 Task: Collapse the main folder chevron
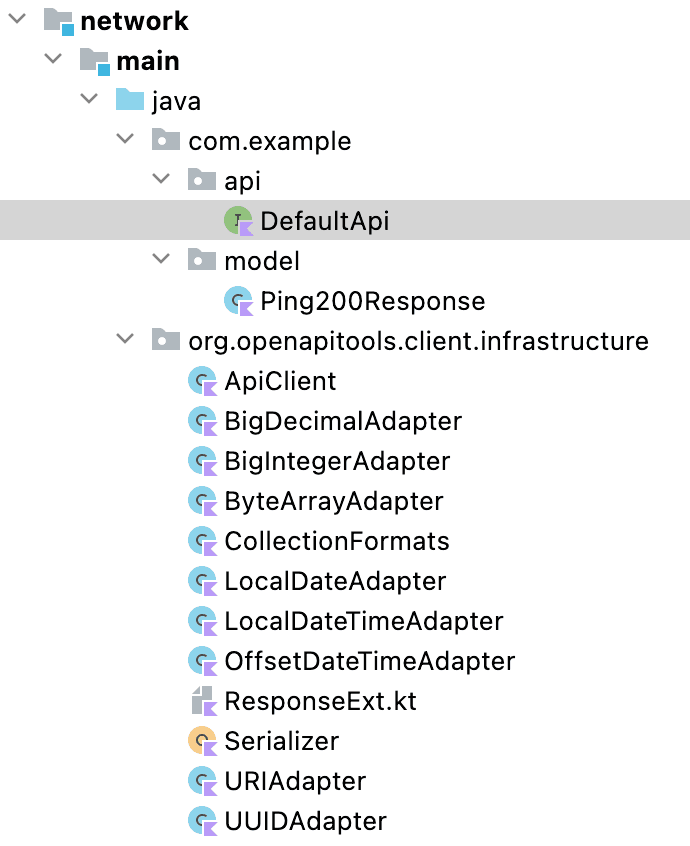(53, 60)
